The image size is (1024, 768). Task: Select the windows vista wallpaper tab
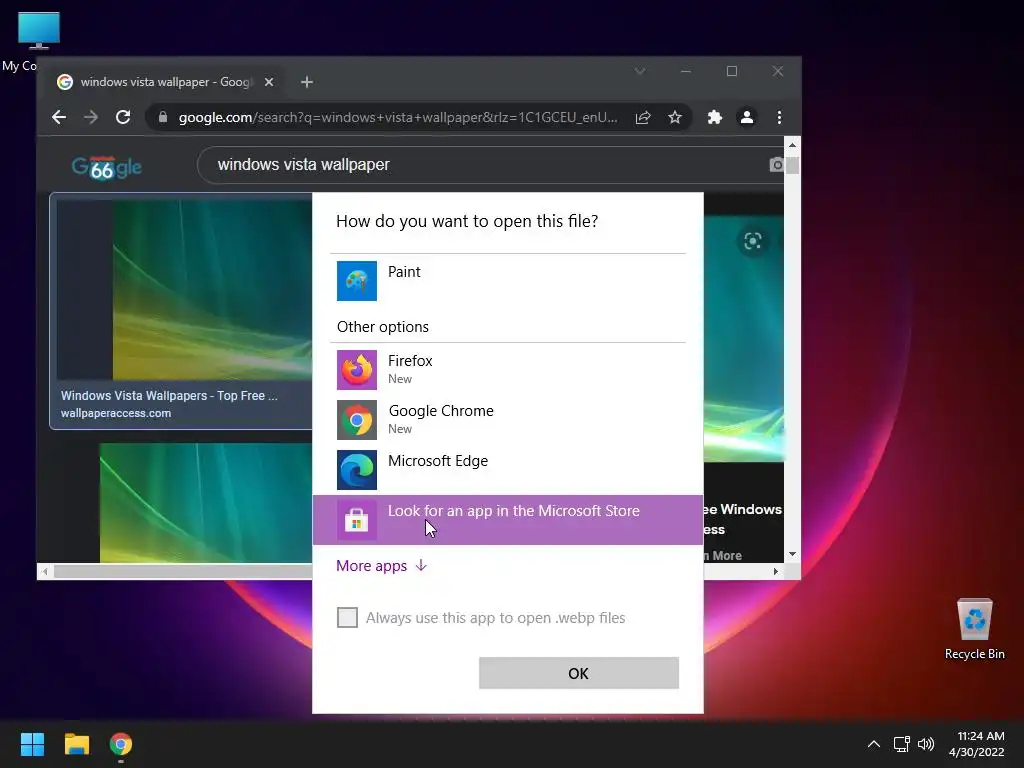[166, 82]
